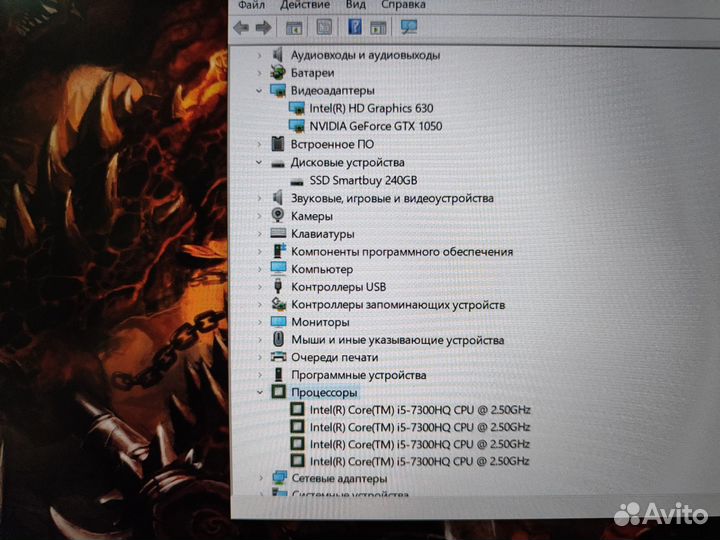The image size is (720, 540).
Task: Select the last Intel Core i5-7300HQ CPU entry
Action: (x=420, y=461)
